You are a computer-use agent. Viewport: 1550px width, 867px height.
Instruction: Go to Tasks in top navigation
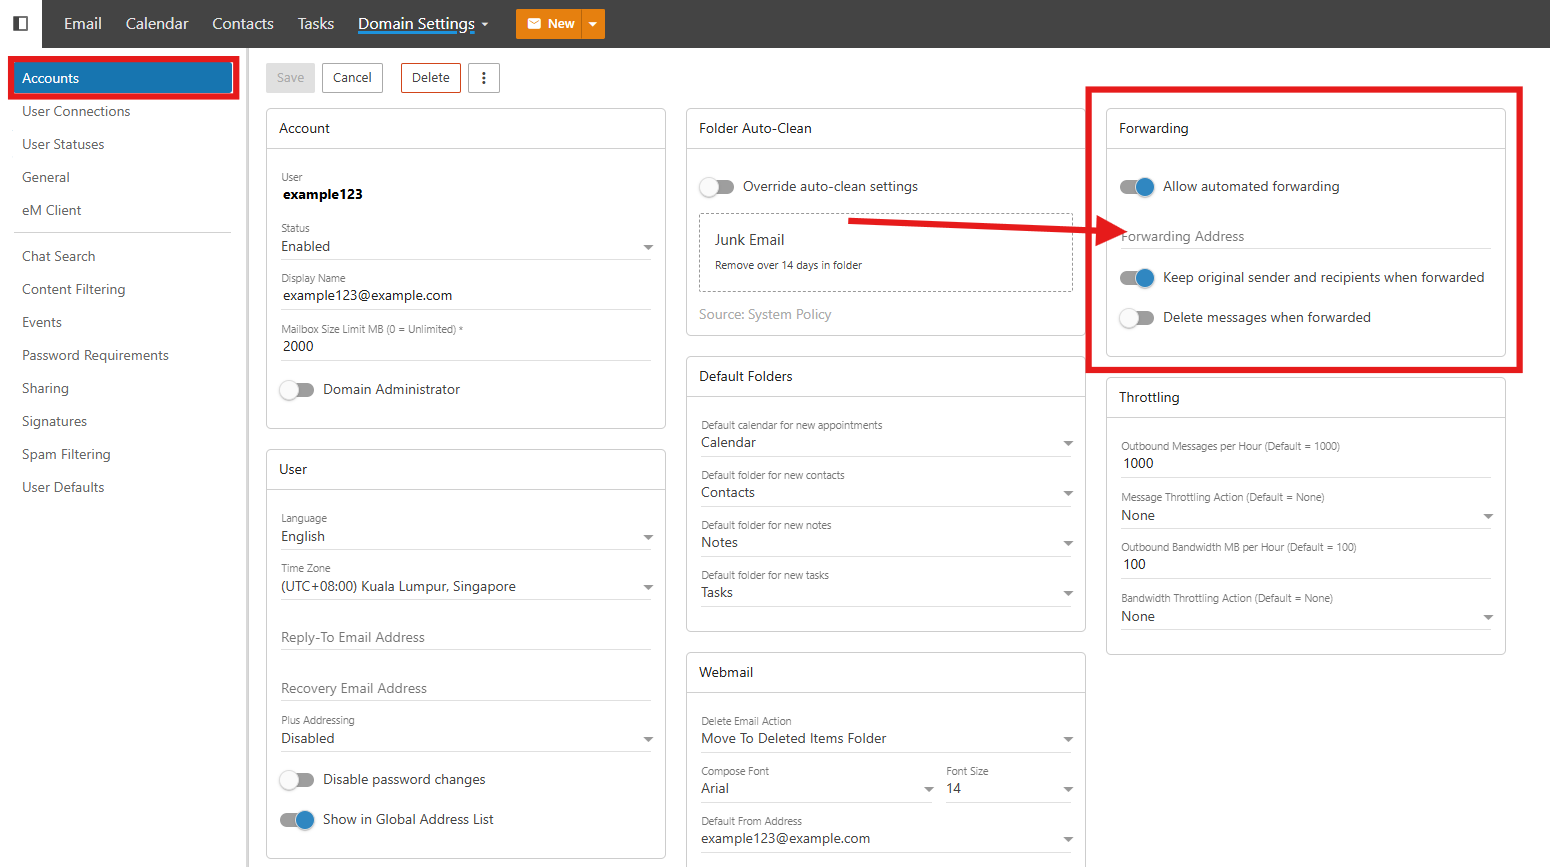316,24
